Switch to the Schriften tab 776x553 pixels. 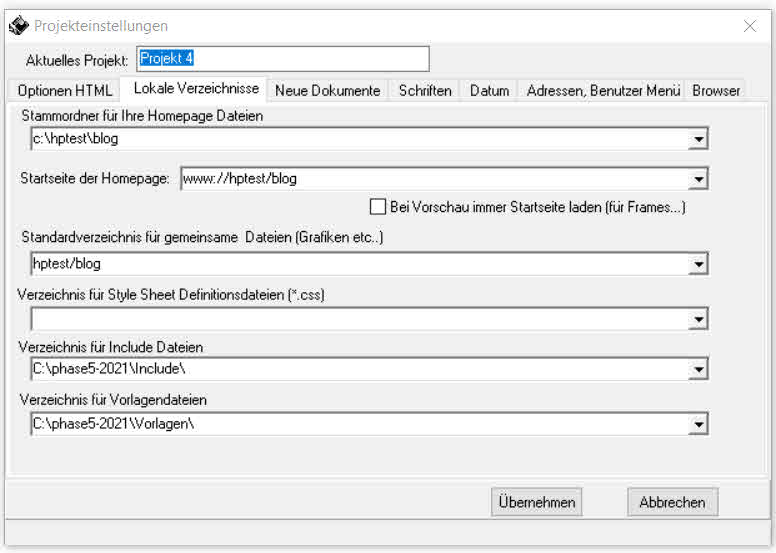425,90
